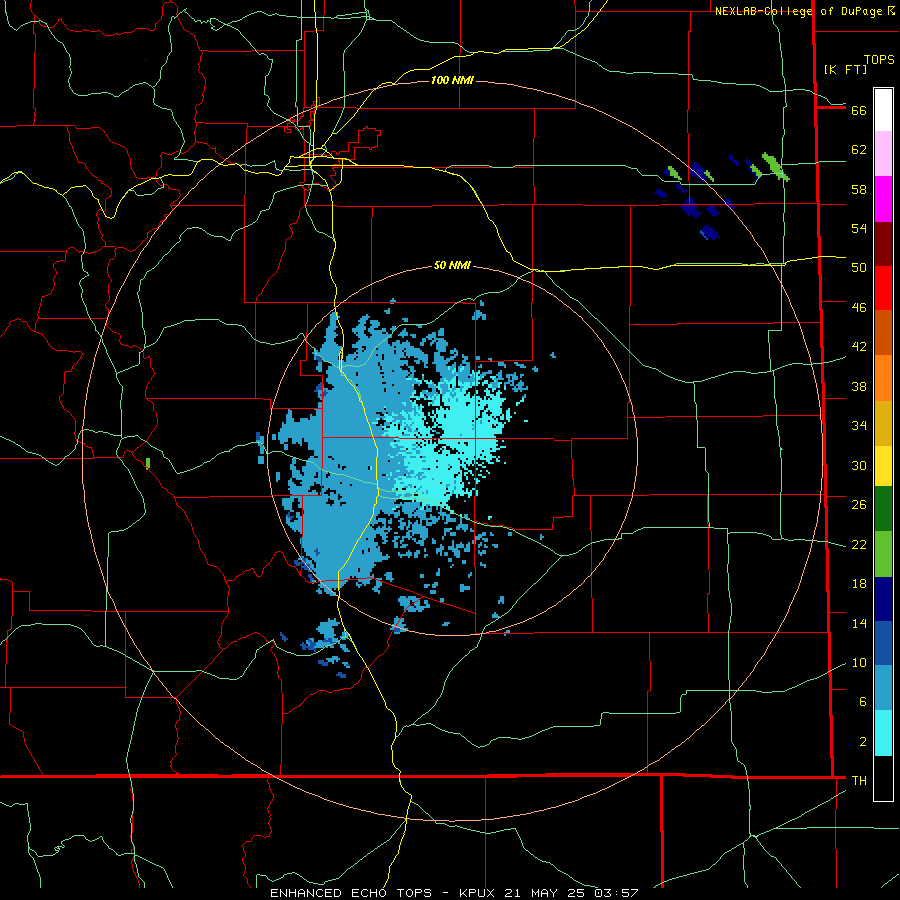Click the 46 value on the legend

(859, 308)
